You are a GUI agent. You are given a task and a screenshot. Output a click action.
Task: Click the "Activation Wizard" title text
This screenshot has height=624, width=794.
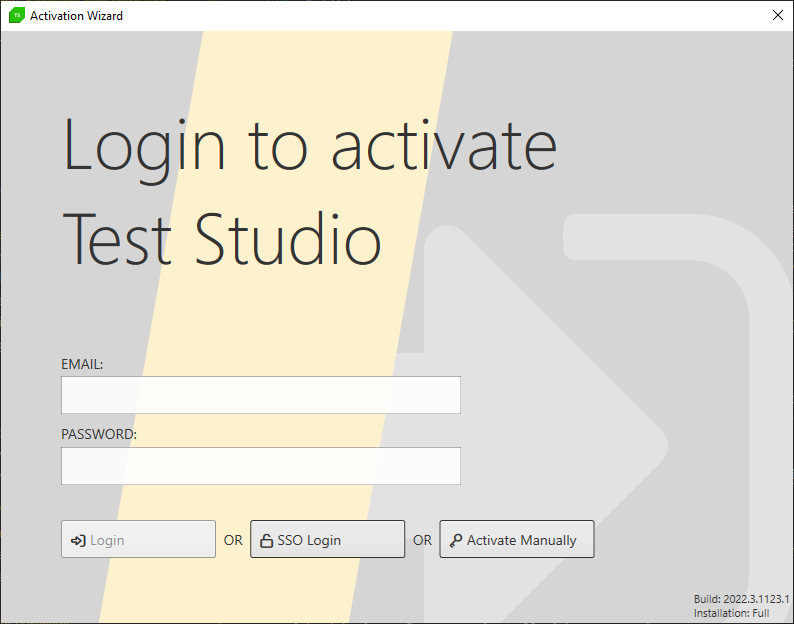pos(76,16)
